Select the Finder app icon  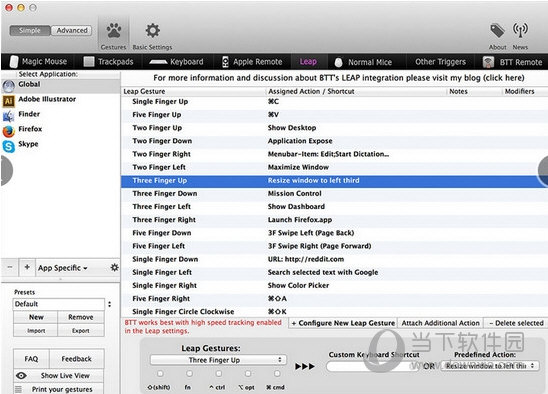pyautogui.click(x=9, y=116)
